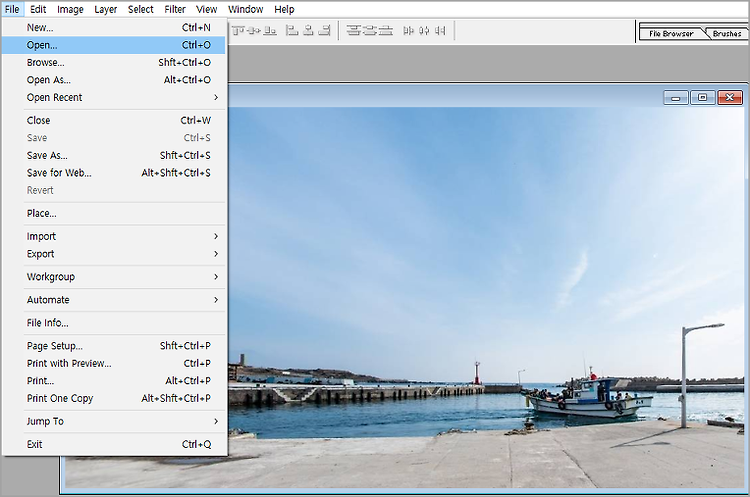The width and height of the screenshot is (750, 497).
Task: Click the Align Top Edges icon
Action: (x=238, y=31)
